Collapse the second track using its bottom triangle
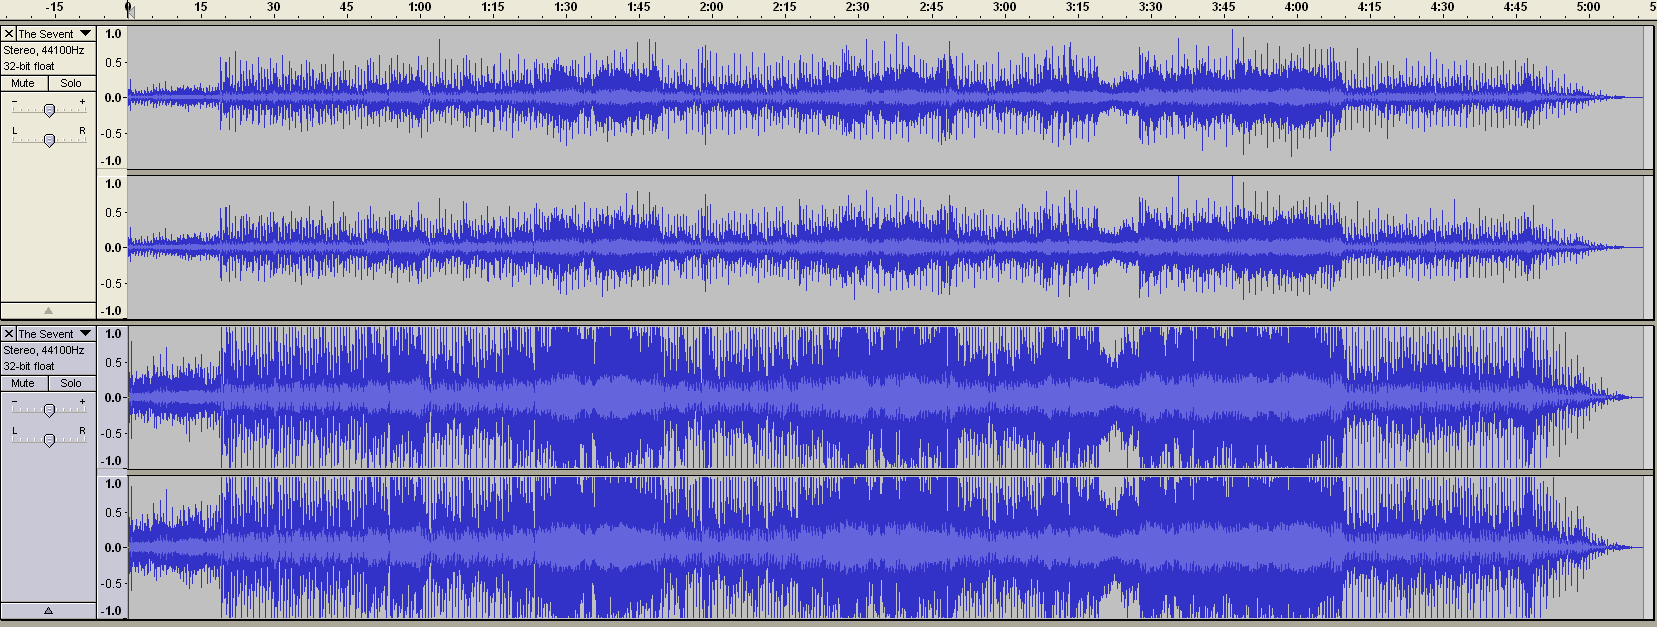1657x627 pixels. [x=48, y=610]
